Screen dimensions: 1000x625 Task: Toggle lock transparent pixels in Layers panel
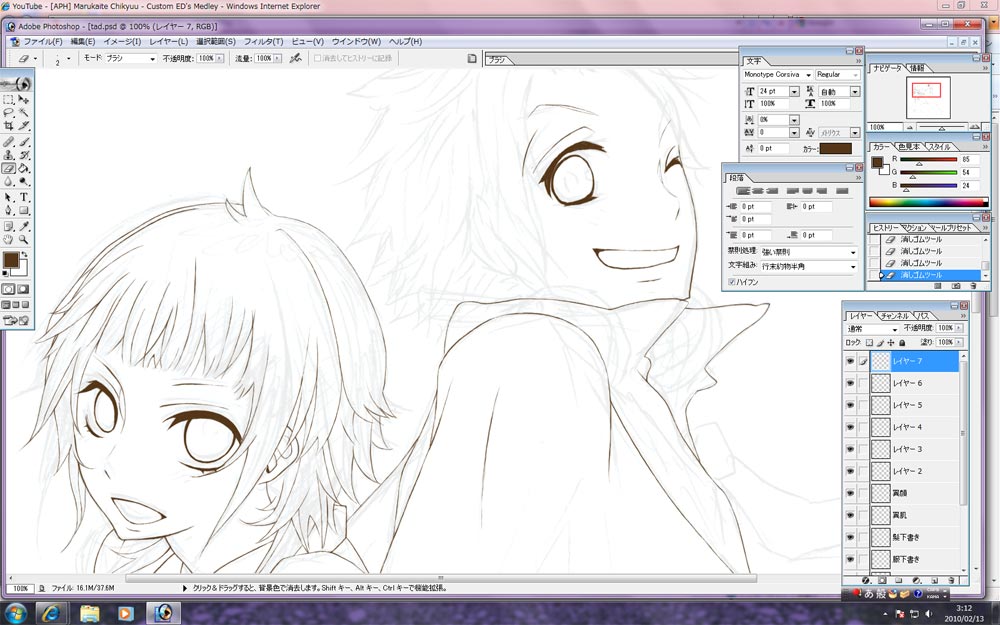(869, 342)
